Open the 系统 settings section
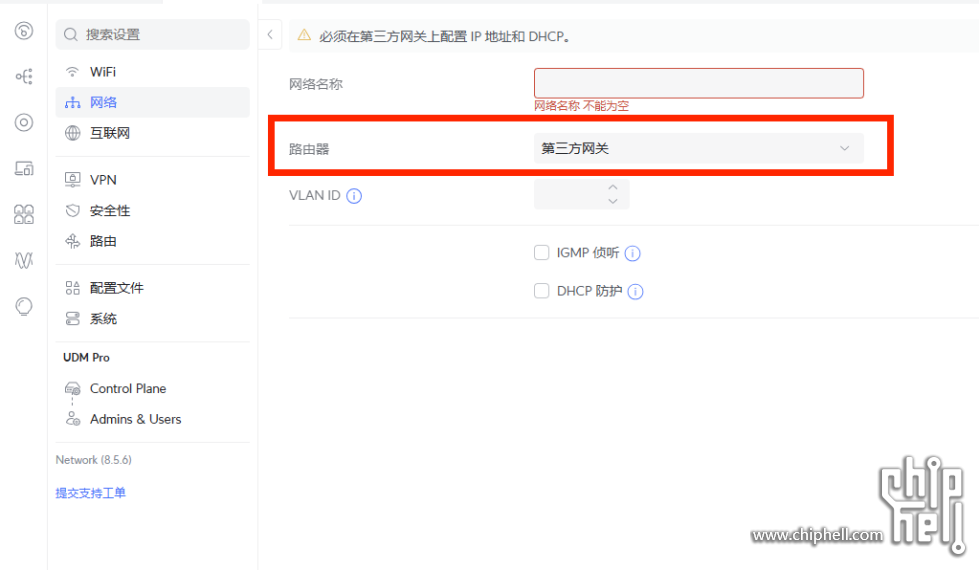979x570 pixels. click(x=152, y=318)
